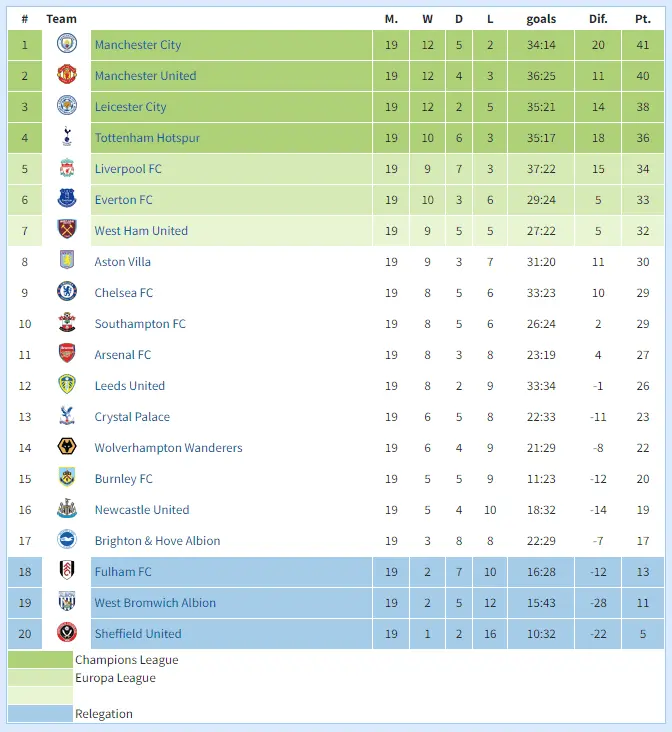The height and width of the screenshot is (732, 672).
Task: Click the Tottenham Hotspur crest icon
Action: pyautogui.click(x=67, y=138)
